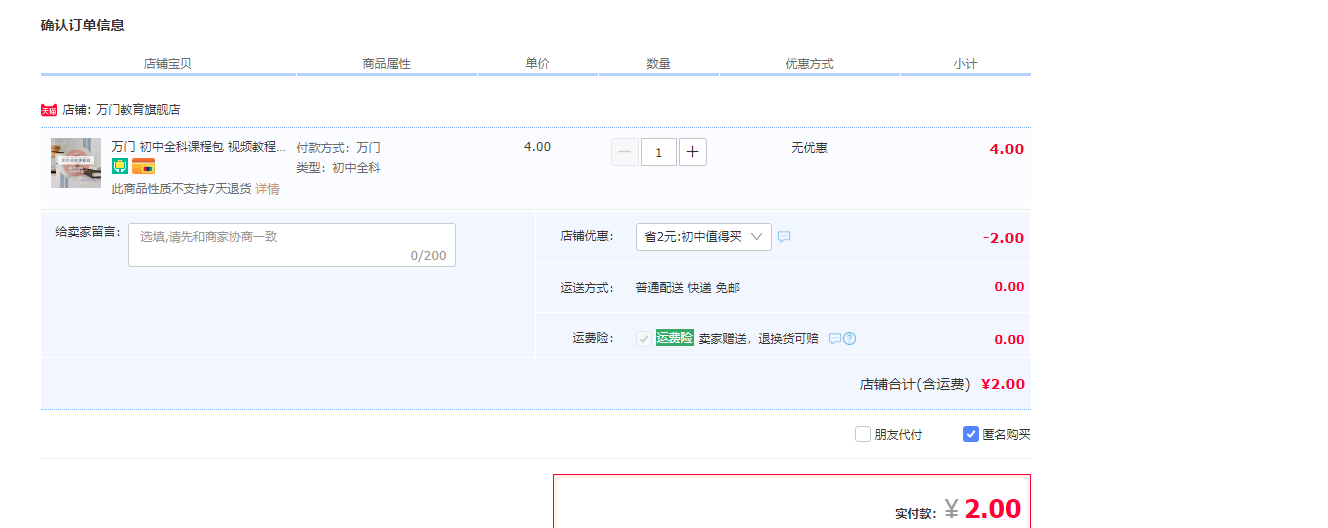Image resolution: width=1328 pixels, height=528 pixels.
Task: Click the question mark help icon for 运费险
Action: pyautogui.click(x=849, y=339)
